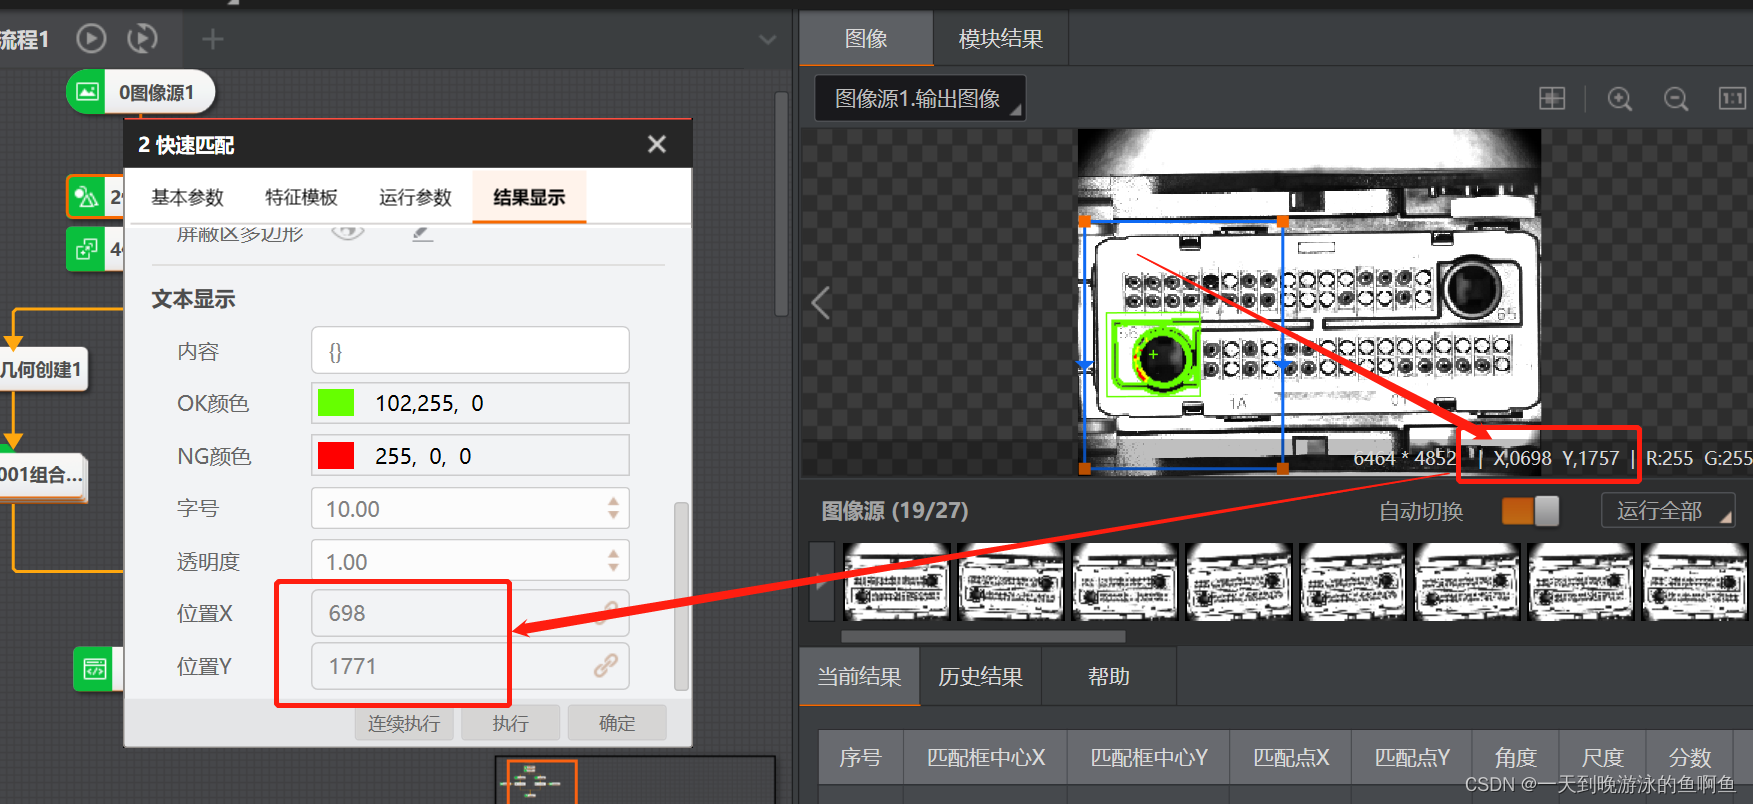
Task: Click the 内容 text input field
Action: click(x=470, y=351)
